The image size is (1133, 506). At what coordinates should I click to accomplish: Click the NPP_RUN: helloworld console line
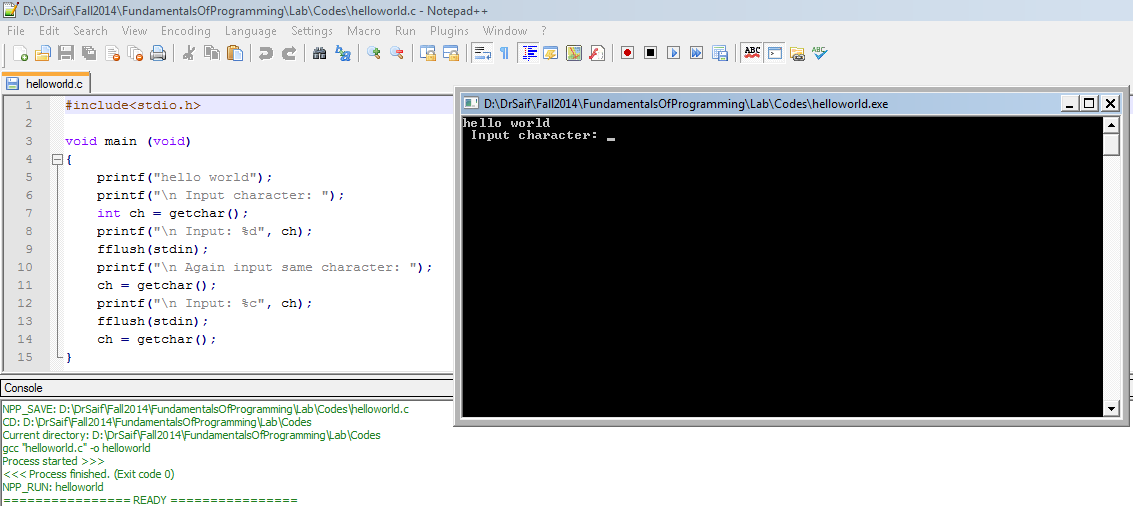(x=53, y=487)
